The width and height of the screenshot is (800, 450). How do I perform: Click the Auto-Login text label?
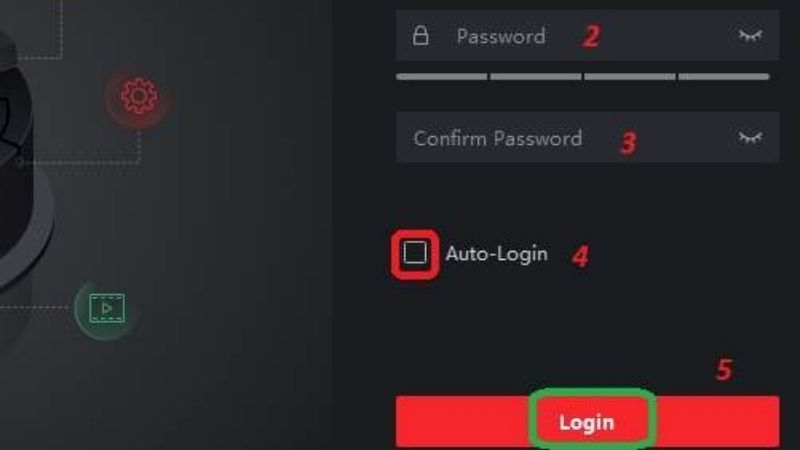(x=496, y=254)
